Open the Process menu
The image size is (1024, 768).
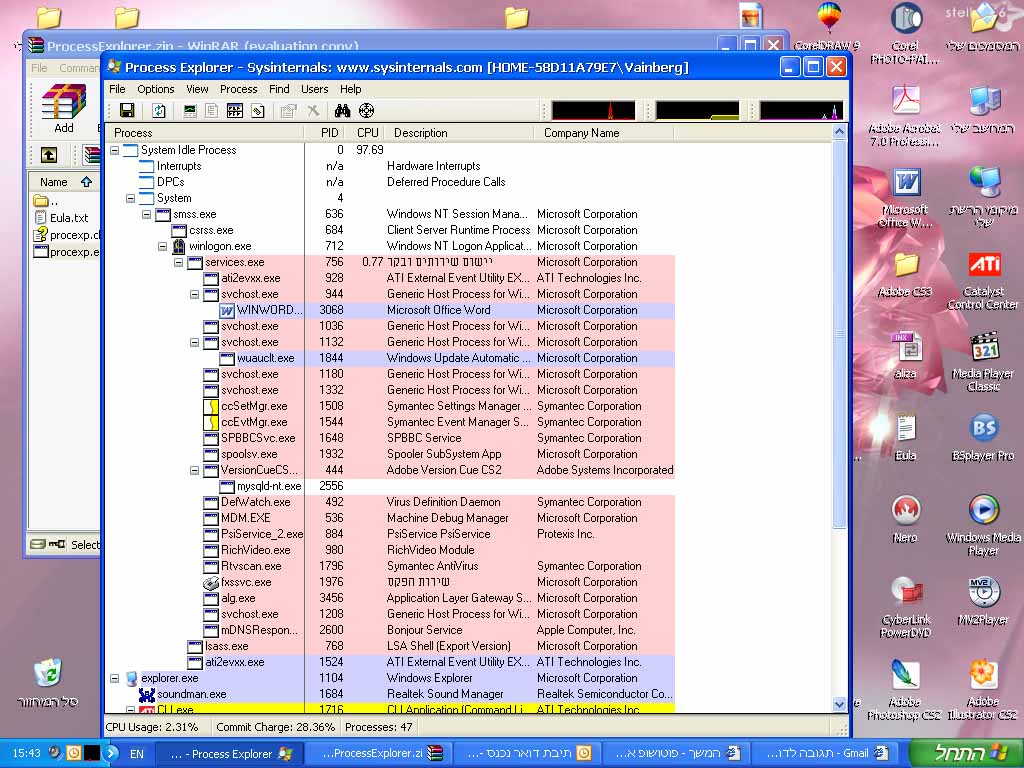[238, 89]
